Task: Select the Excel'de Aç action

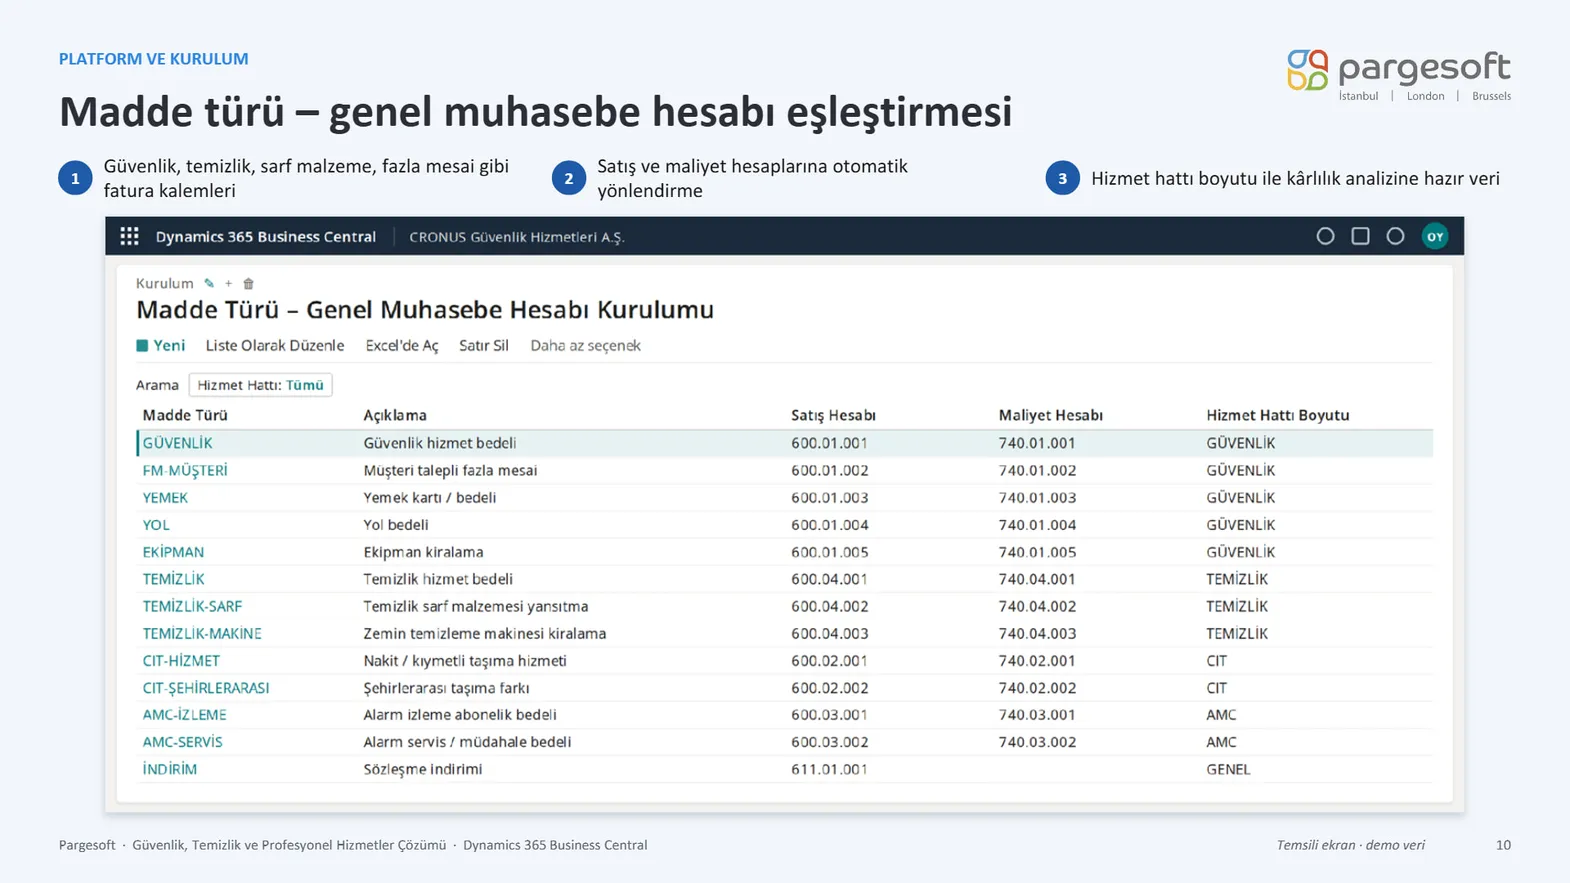Action: [402, 346]
